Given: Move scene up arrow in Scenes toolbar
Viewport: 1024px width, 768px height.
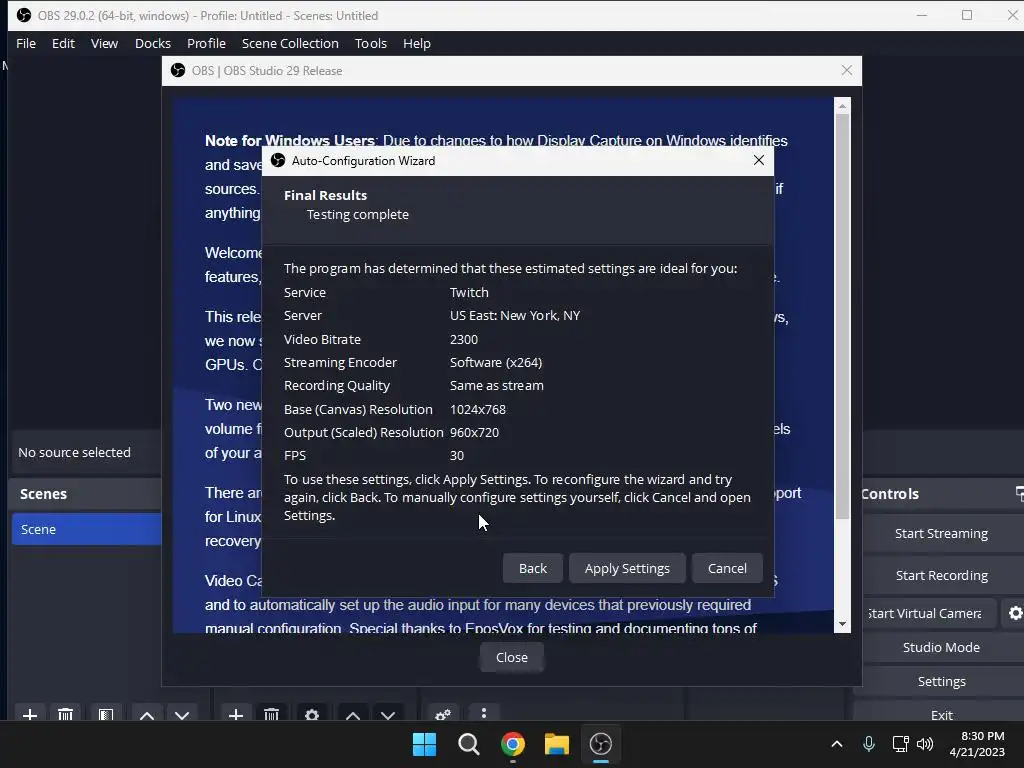Looking at the screenshot, I should pyautogui.click(x=147, y=714).
